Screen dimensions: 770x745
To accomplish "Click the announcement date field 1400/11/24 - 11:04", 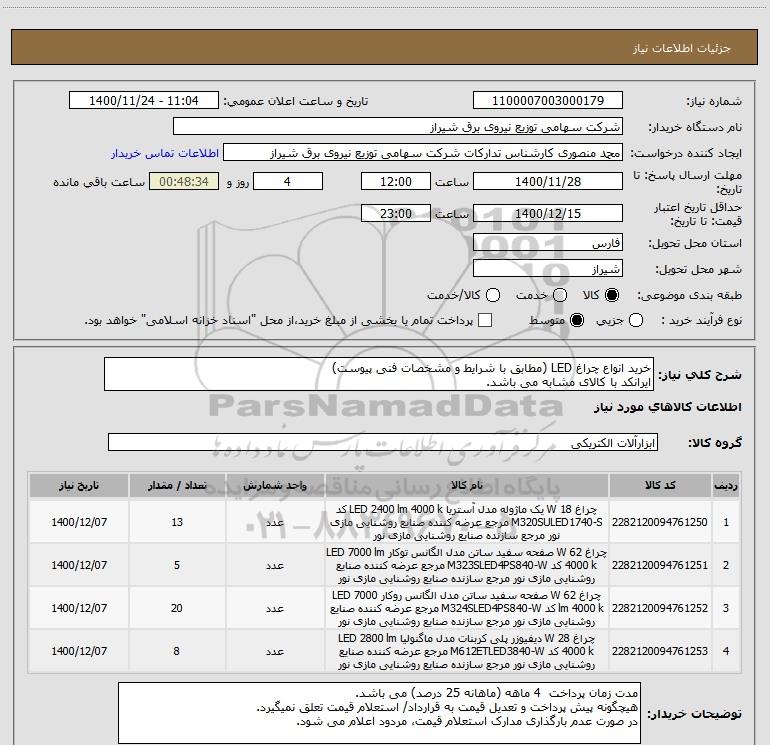I will 144,101.
